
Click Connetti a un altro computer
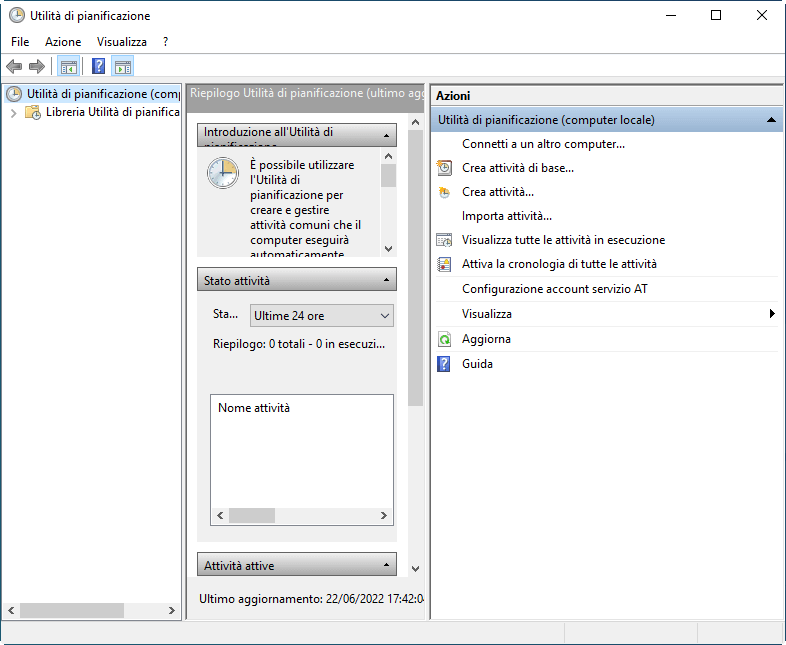click(x=543, y=144)
